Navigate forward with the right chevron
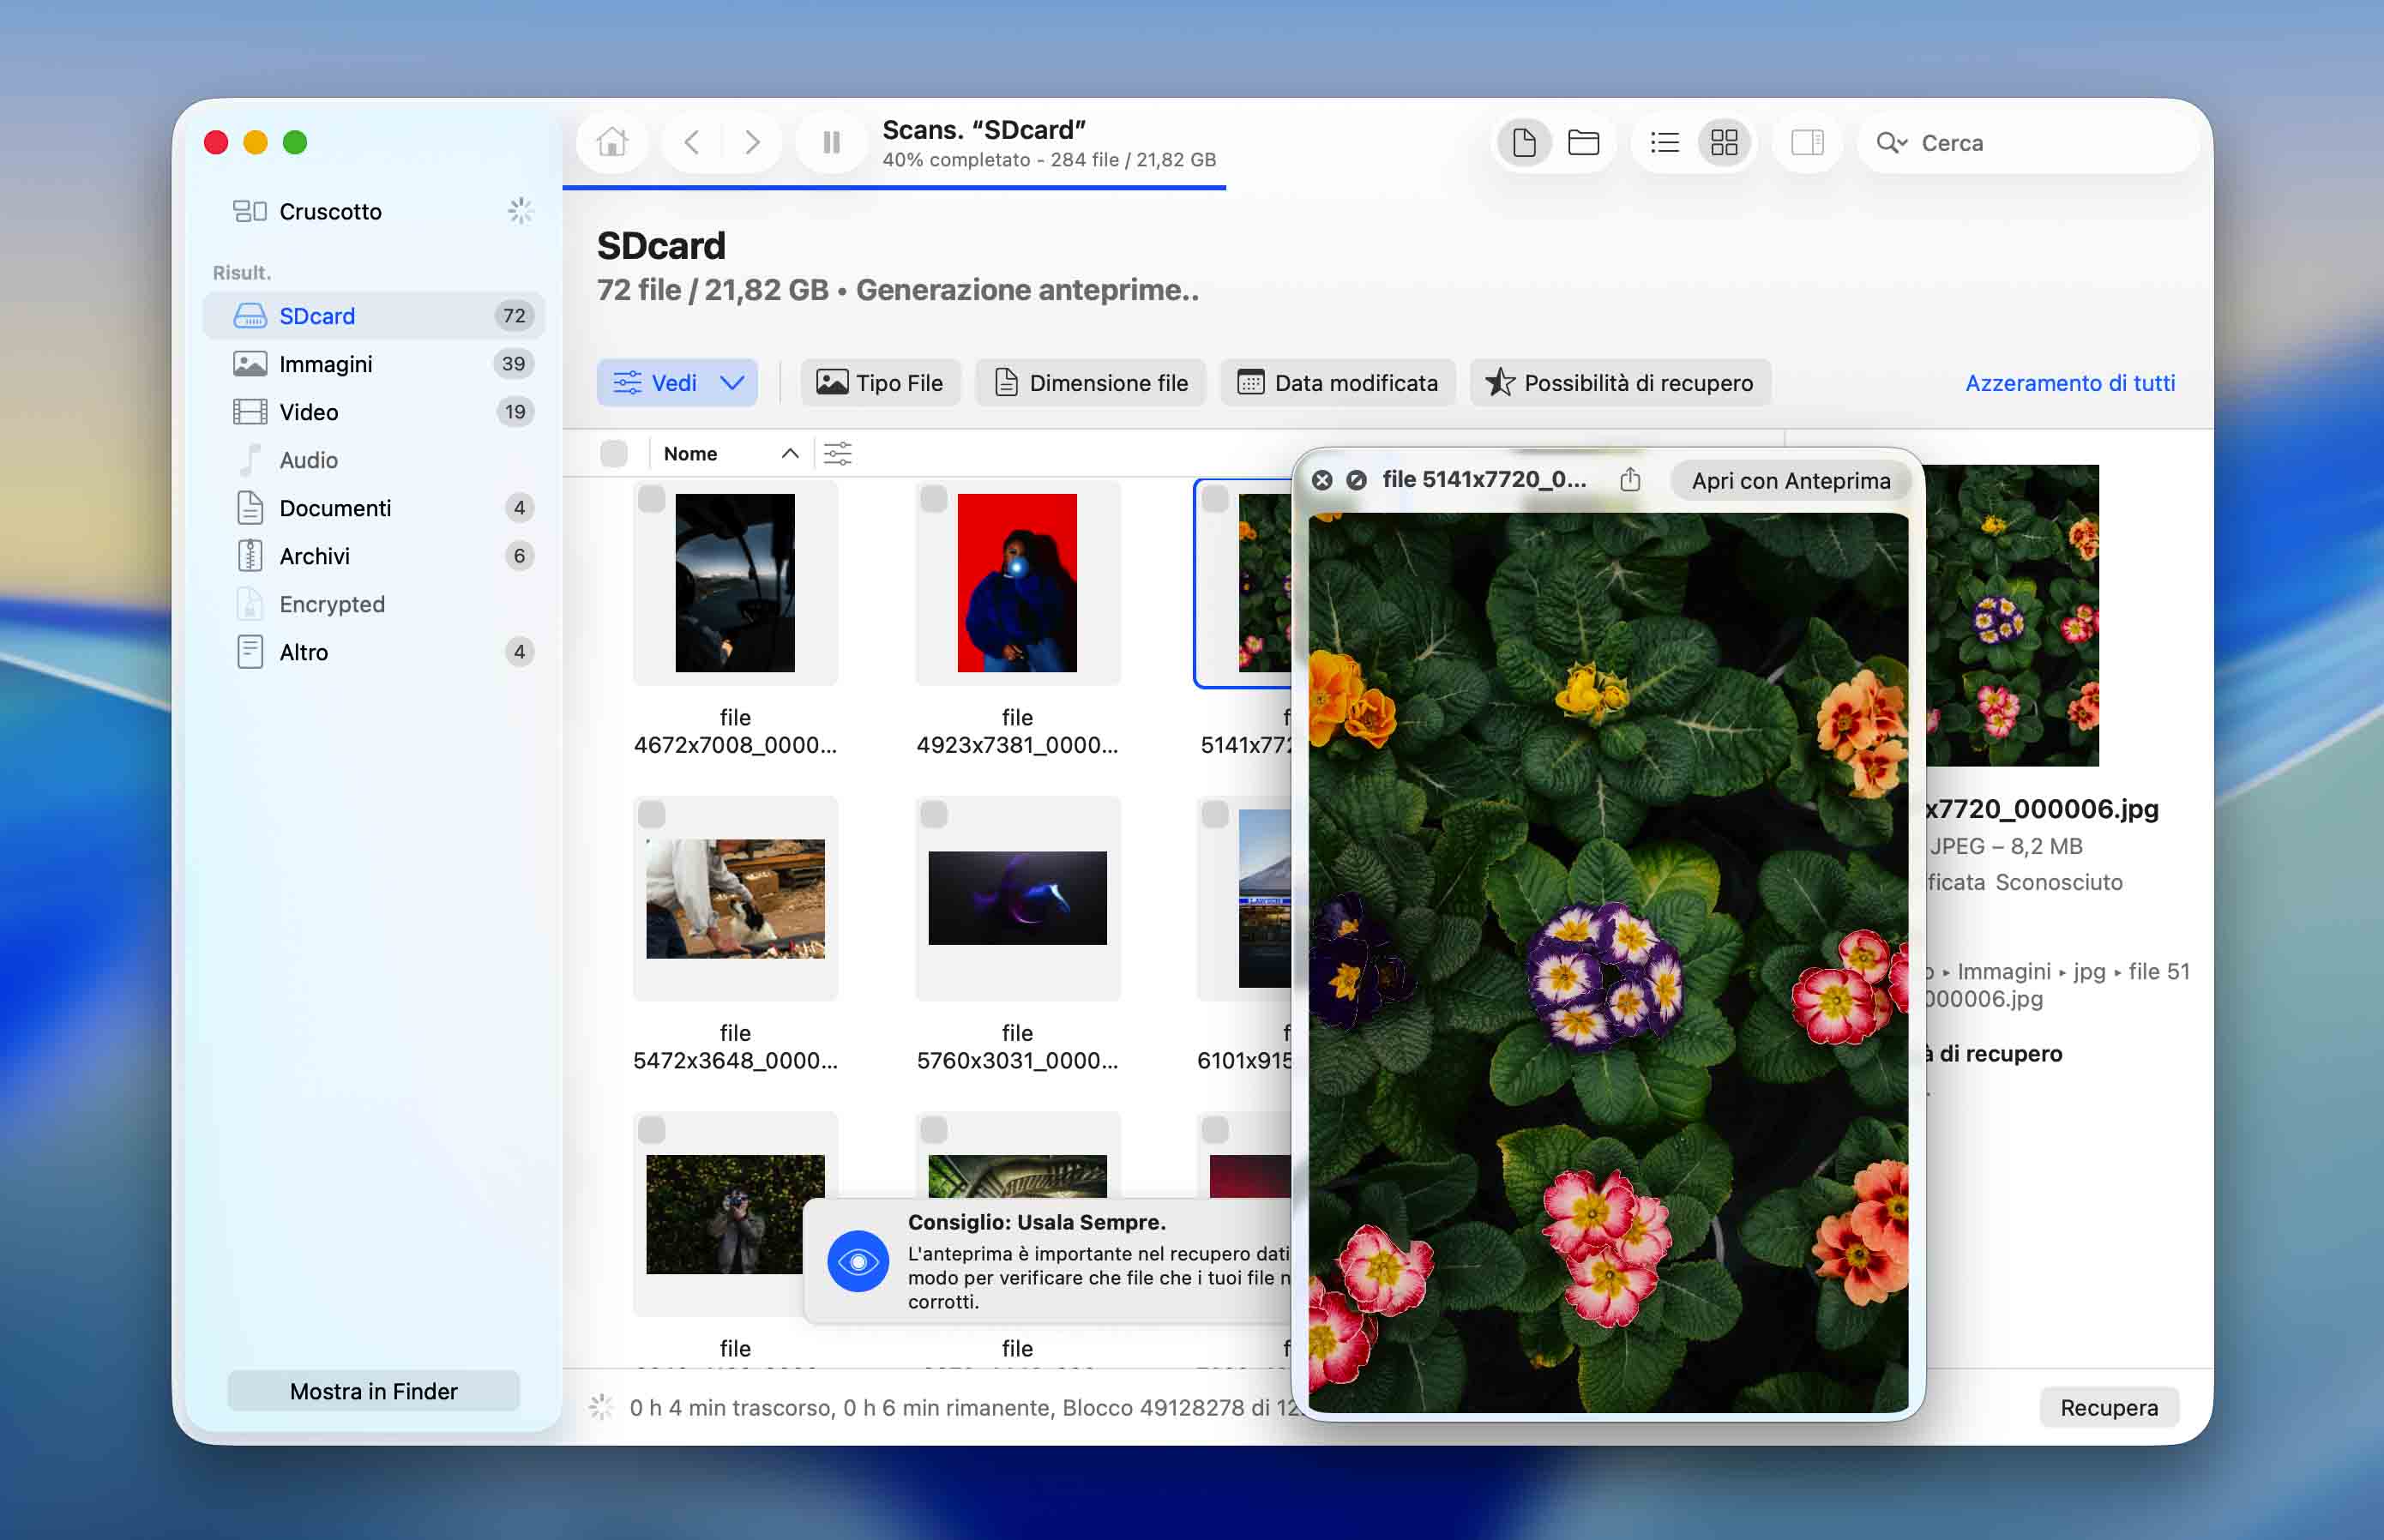The width and height of the screenshot is (2384, 1540). [x=752, y=143]
